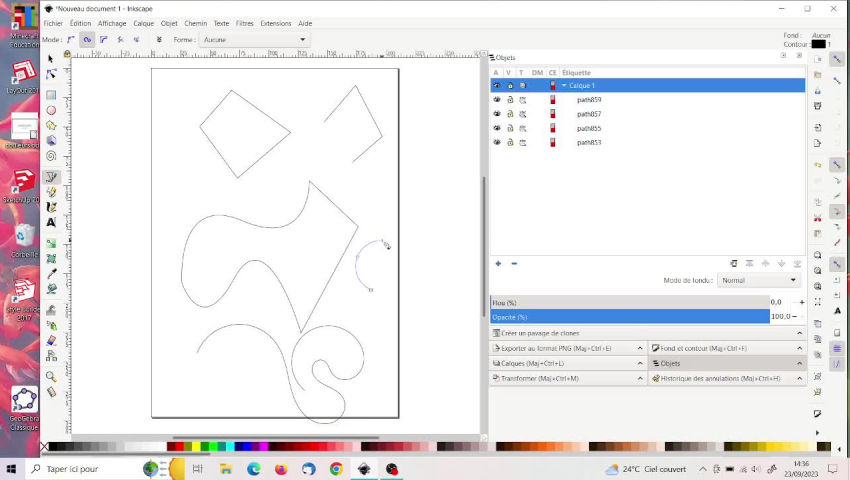Click the Objets panel tab

tap(727, 363)
